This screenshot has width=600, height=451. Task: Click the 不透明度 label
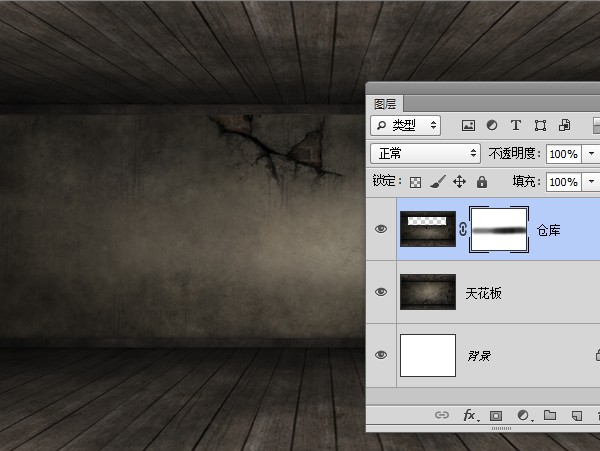click(x=515, y=154)
